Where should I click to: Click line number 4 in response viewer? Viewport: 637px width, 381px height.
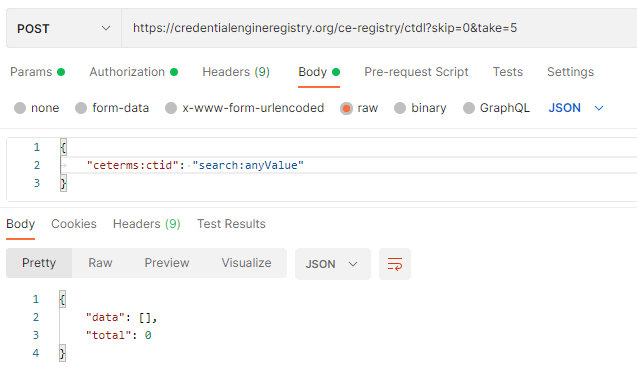pos(36,353)
